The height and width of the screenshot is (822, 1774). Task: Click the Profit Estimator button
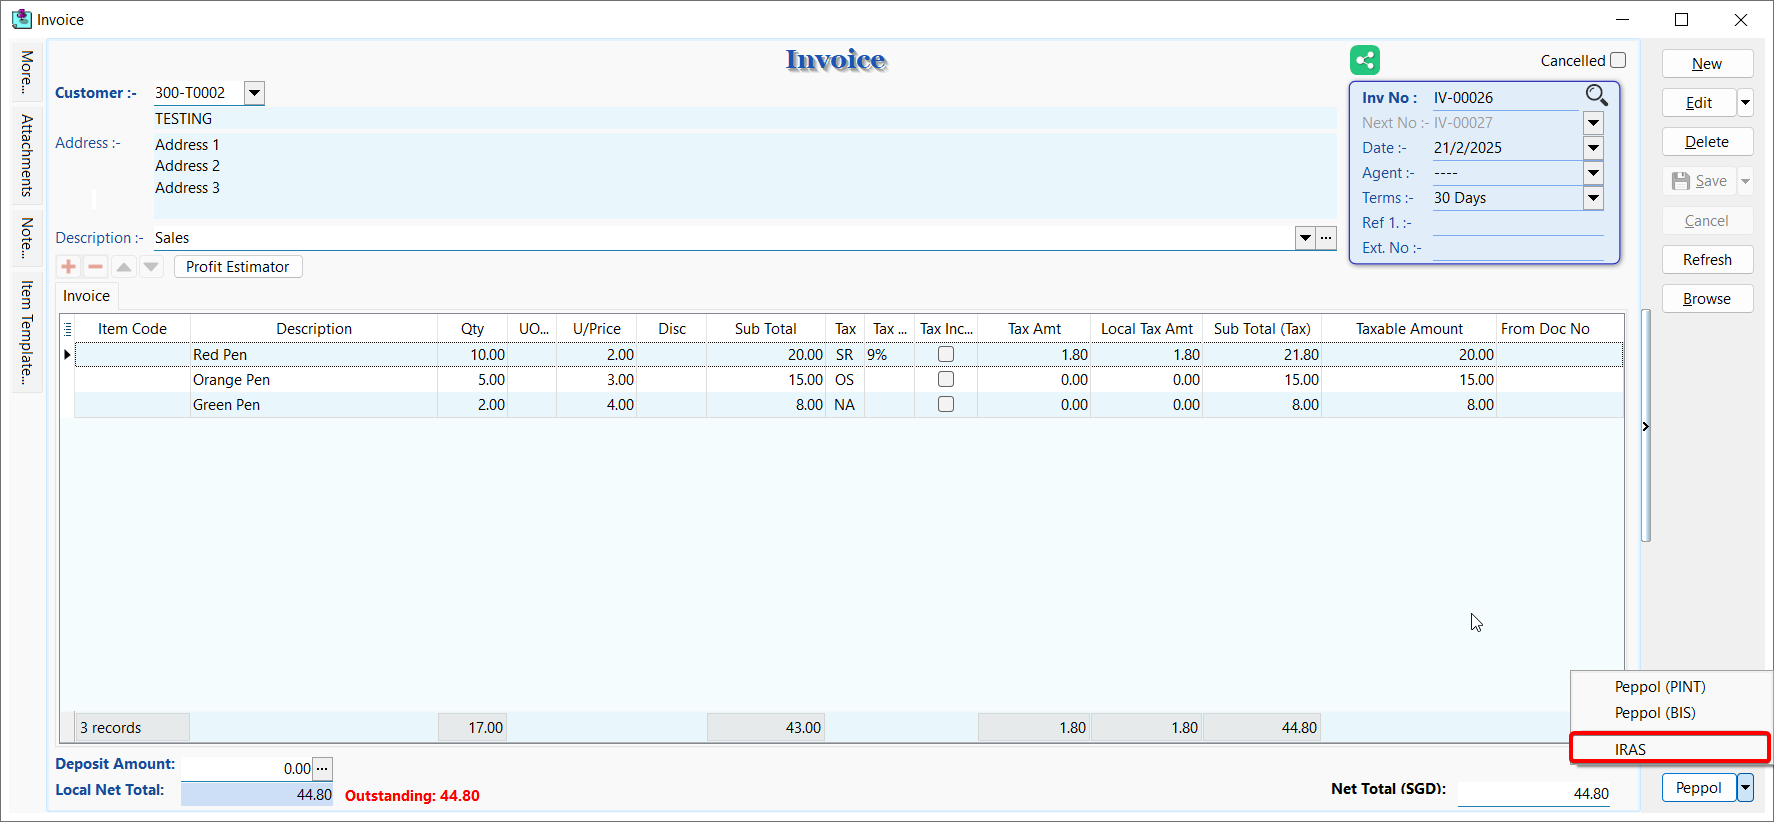pyautogui.click(x=238, y=267)
